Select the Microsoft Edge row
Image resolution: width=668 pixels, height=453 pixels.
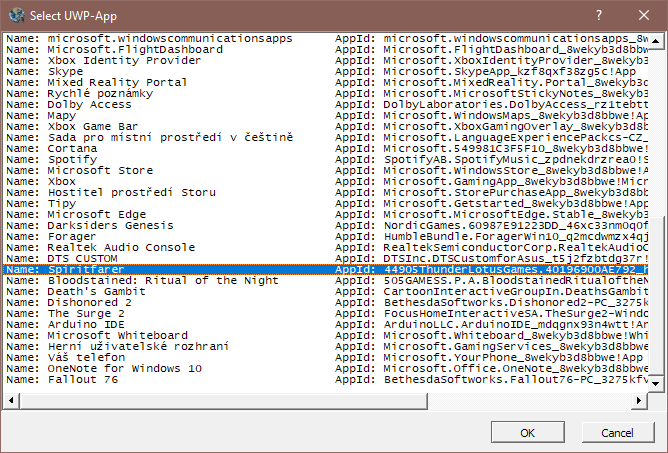coord(325,214)
